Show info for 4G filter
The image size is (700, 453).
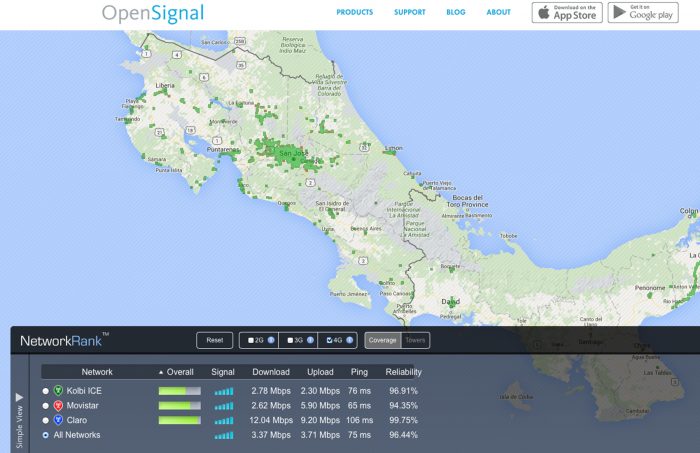(x=350, y=340)
